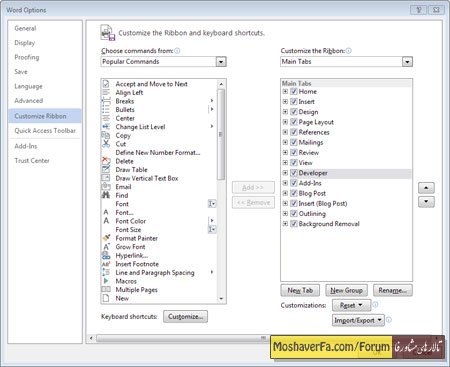Click the Rename... button

click(x=393, y=290)
